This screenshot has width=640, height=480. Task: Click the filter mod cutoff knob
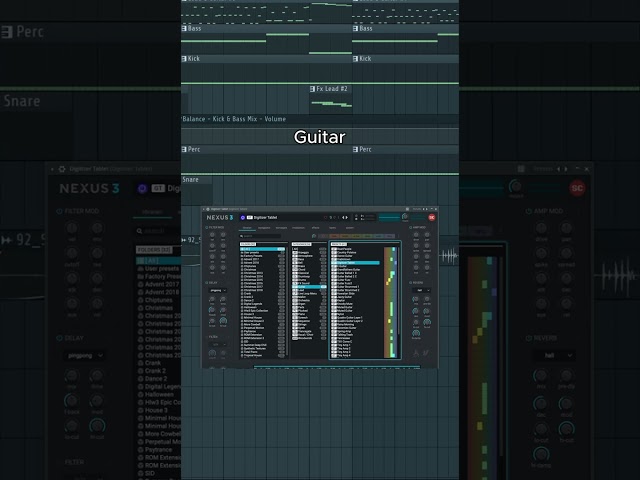tap(212, 246)
